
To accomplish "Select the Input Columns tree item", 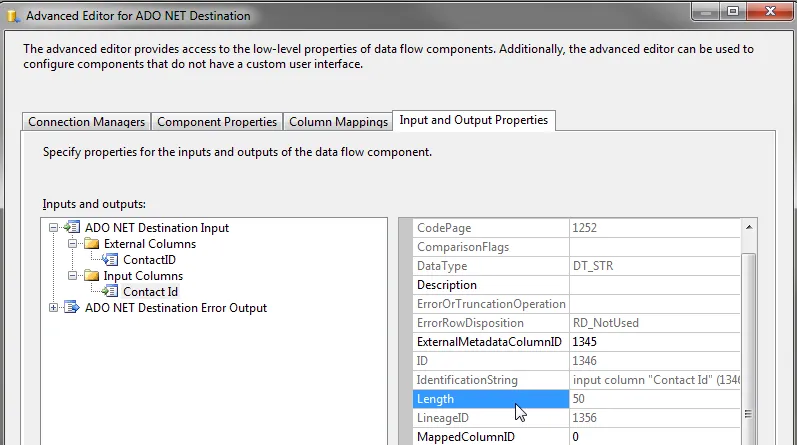I will click(x=143, y=276).
